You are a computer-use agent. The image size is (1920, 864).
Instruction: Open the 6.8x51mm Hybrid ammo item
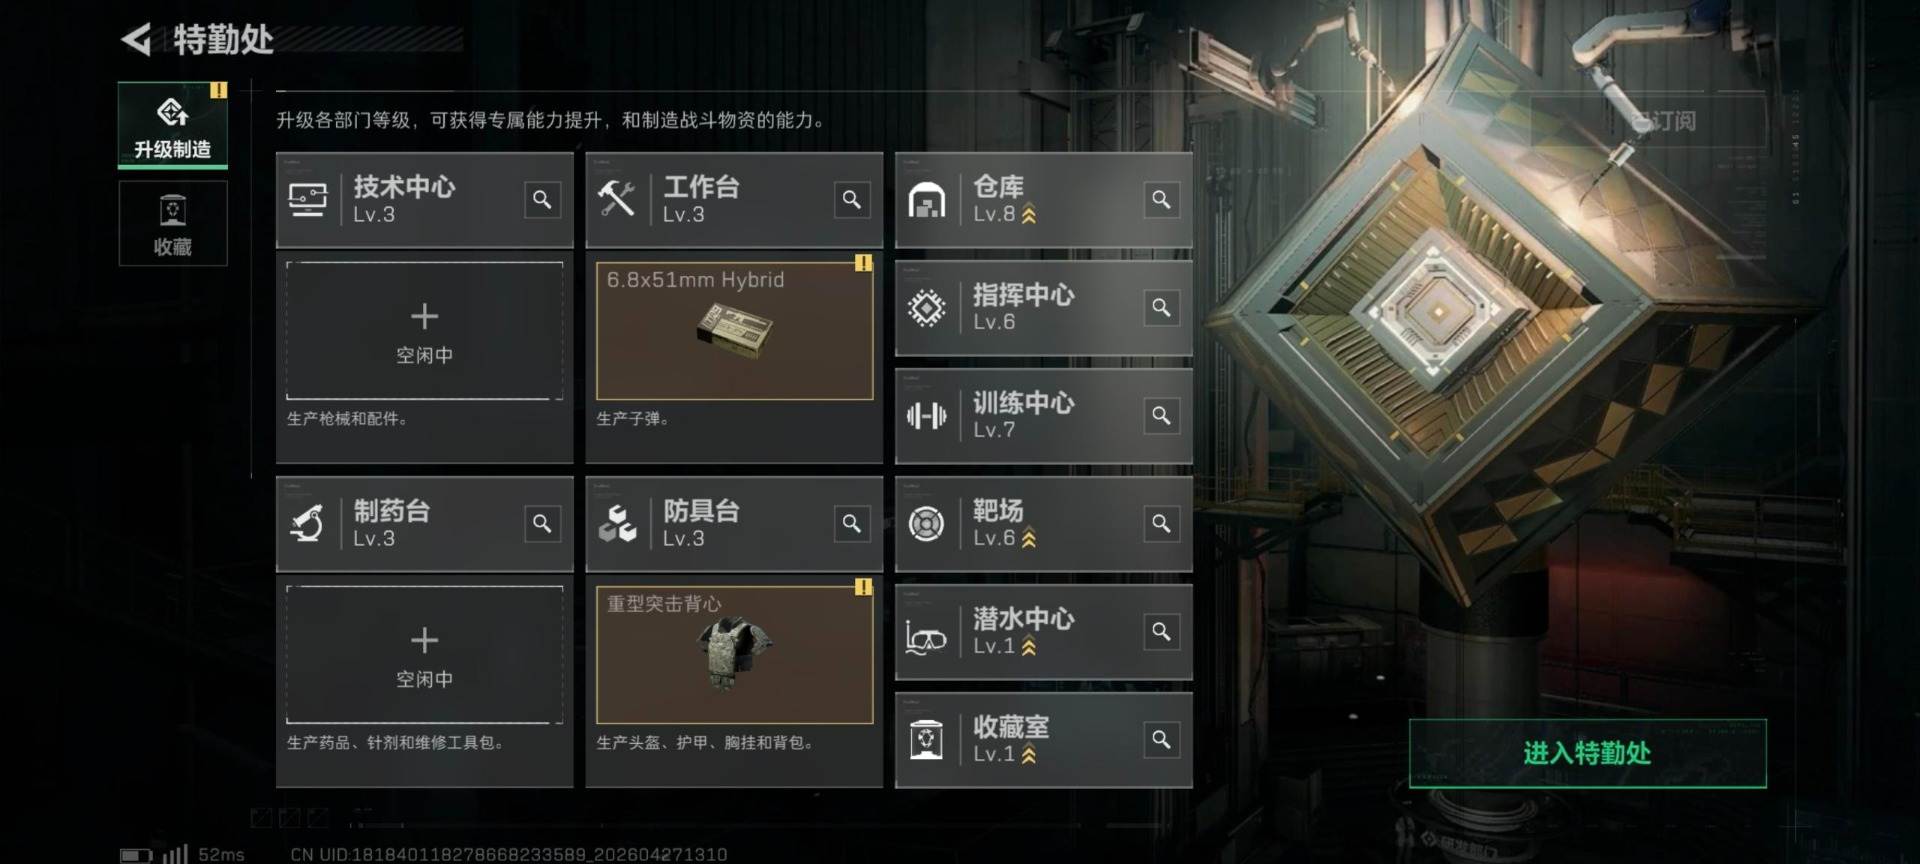(734, 331)
